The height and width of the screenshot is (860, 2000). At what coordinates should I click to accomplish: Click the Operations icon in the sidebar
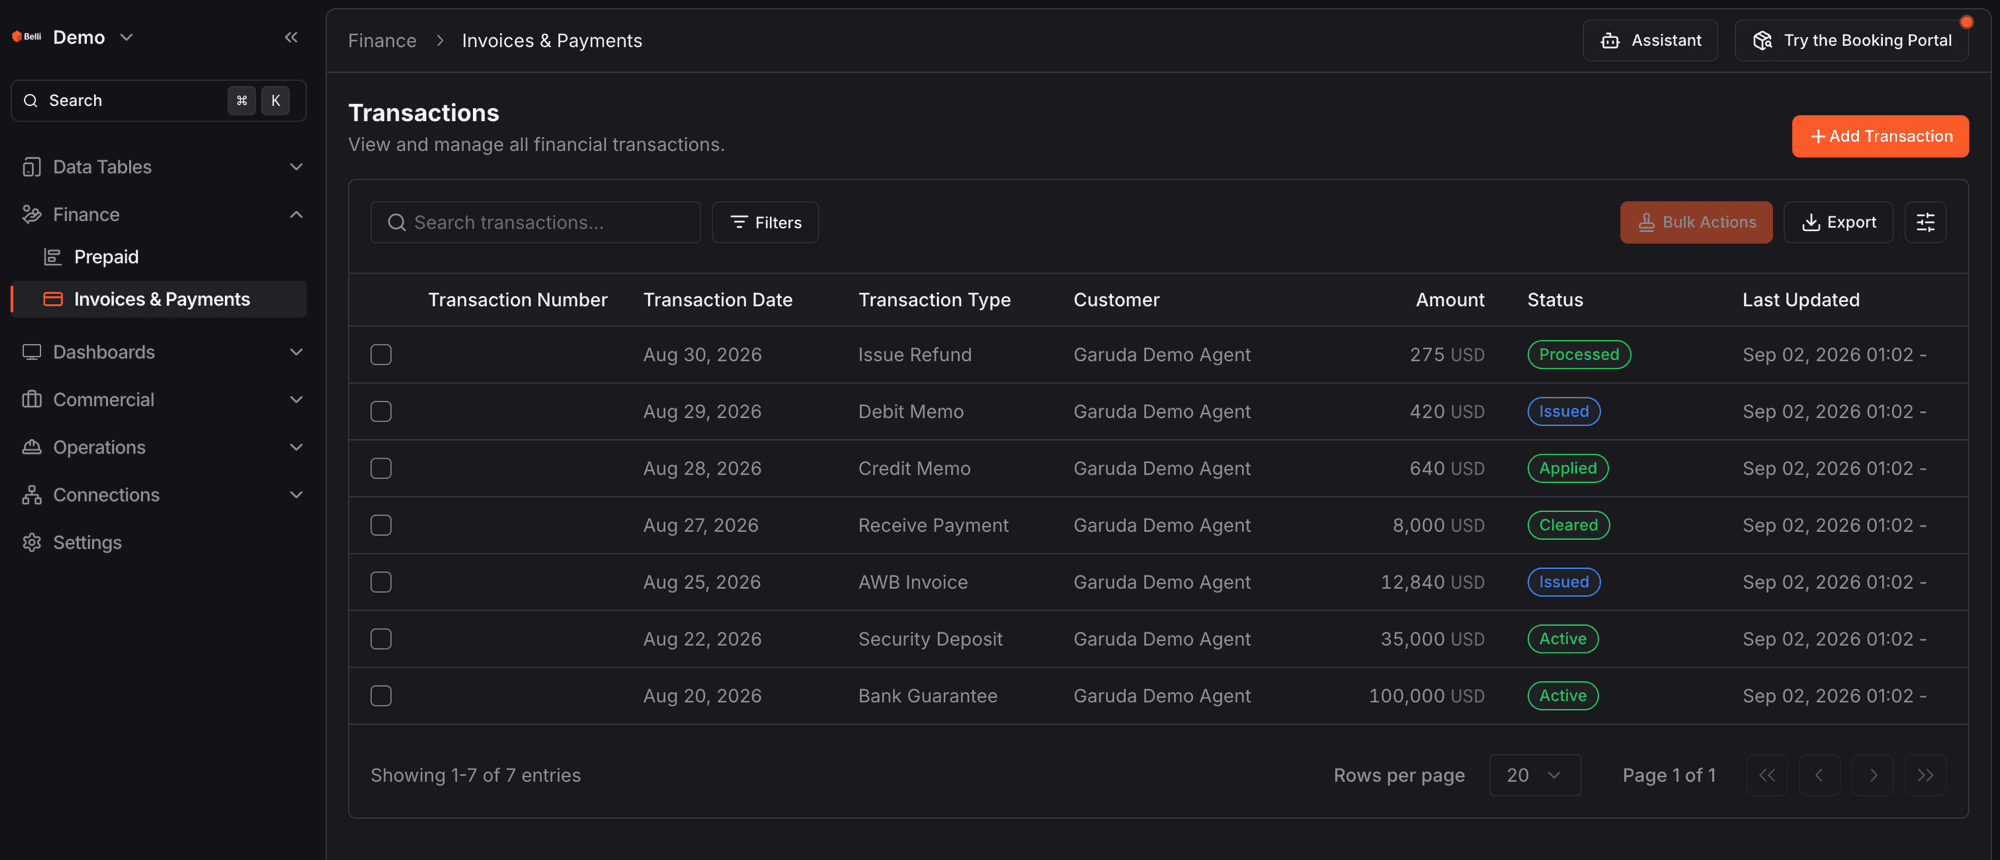point(32,447)
